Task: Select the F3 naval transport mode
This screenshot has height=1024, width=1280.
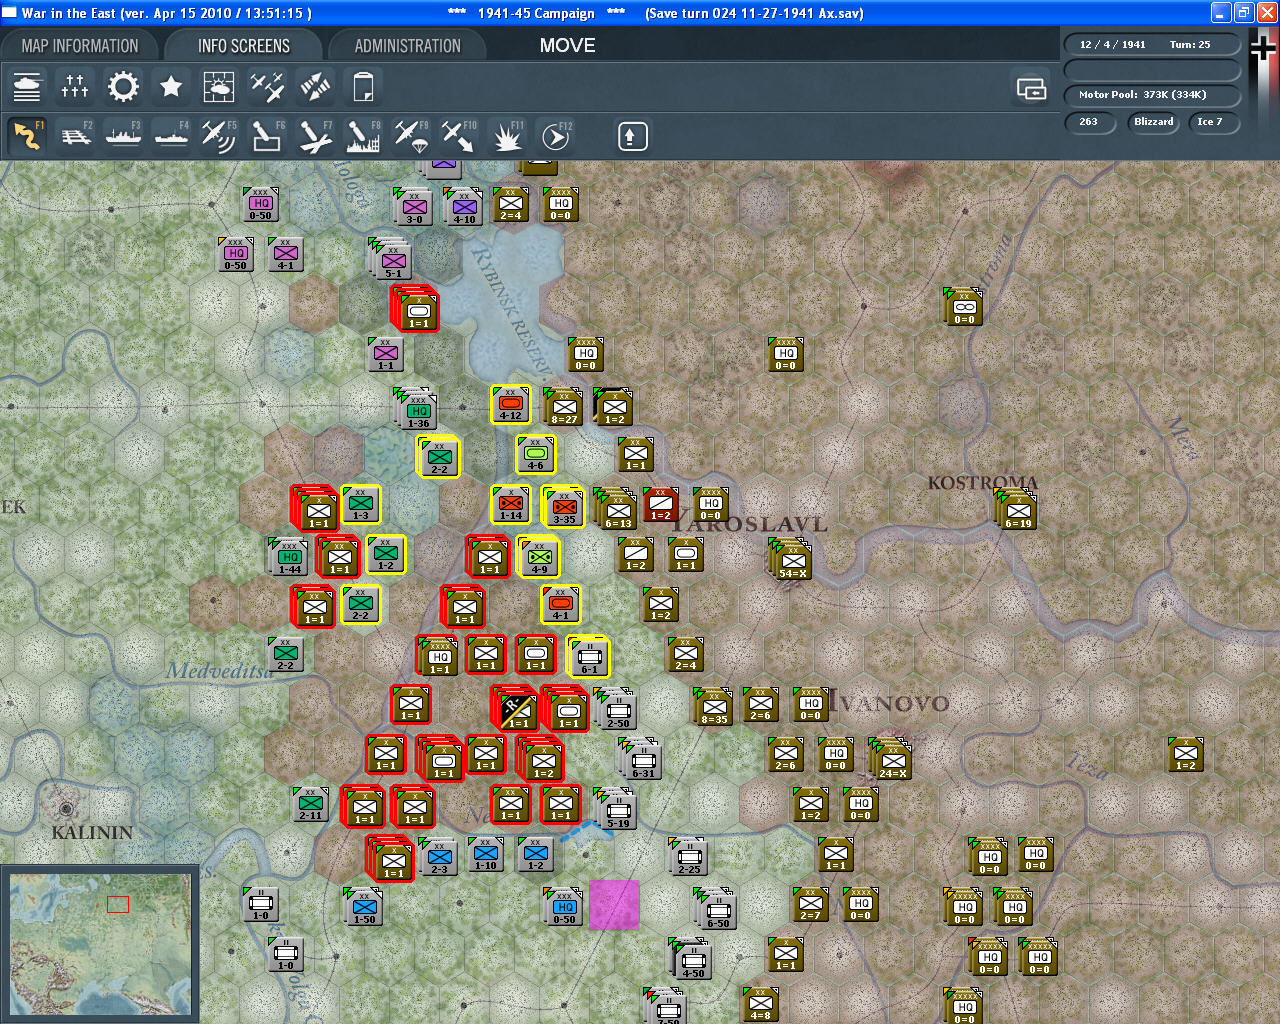Action: (x=123, y=136)
